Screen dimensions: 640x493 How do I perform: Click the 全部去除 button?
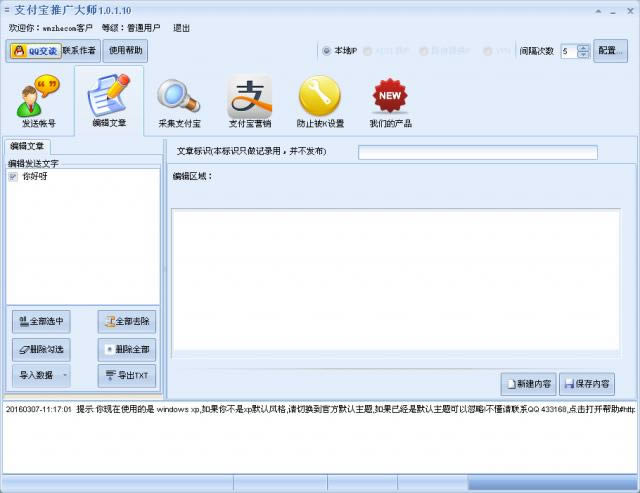(x=127, y=321)
